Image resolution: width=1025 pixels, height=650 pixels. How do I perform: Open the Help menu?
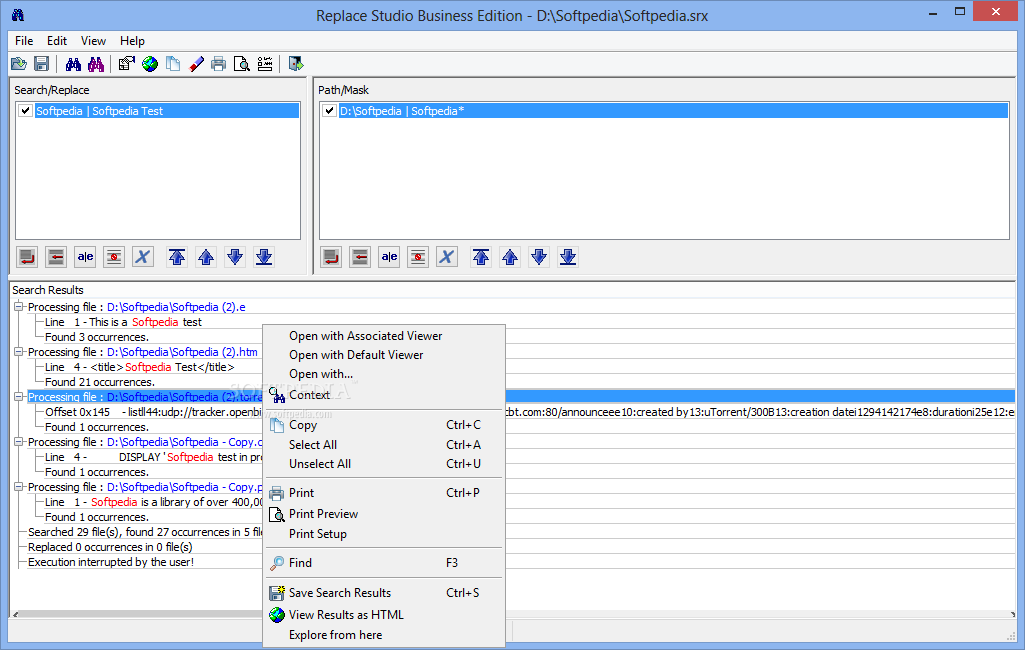pos(132,41)
